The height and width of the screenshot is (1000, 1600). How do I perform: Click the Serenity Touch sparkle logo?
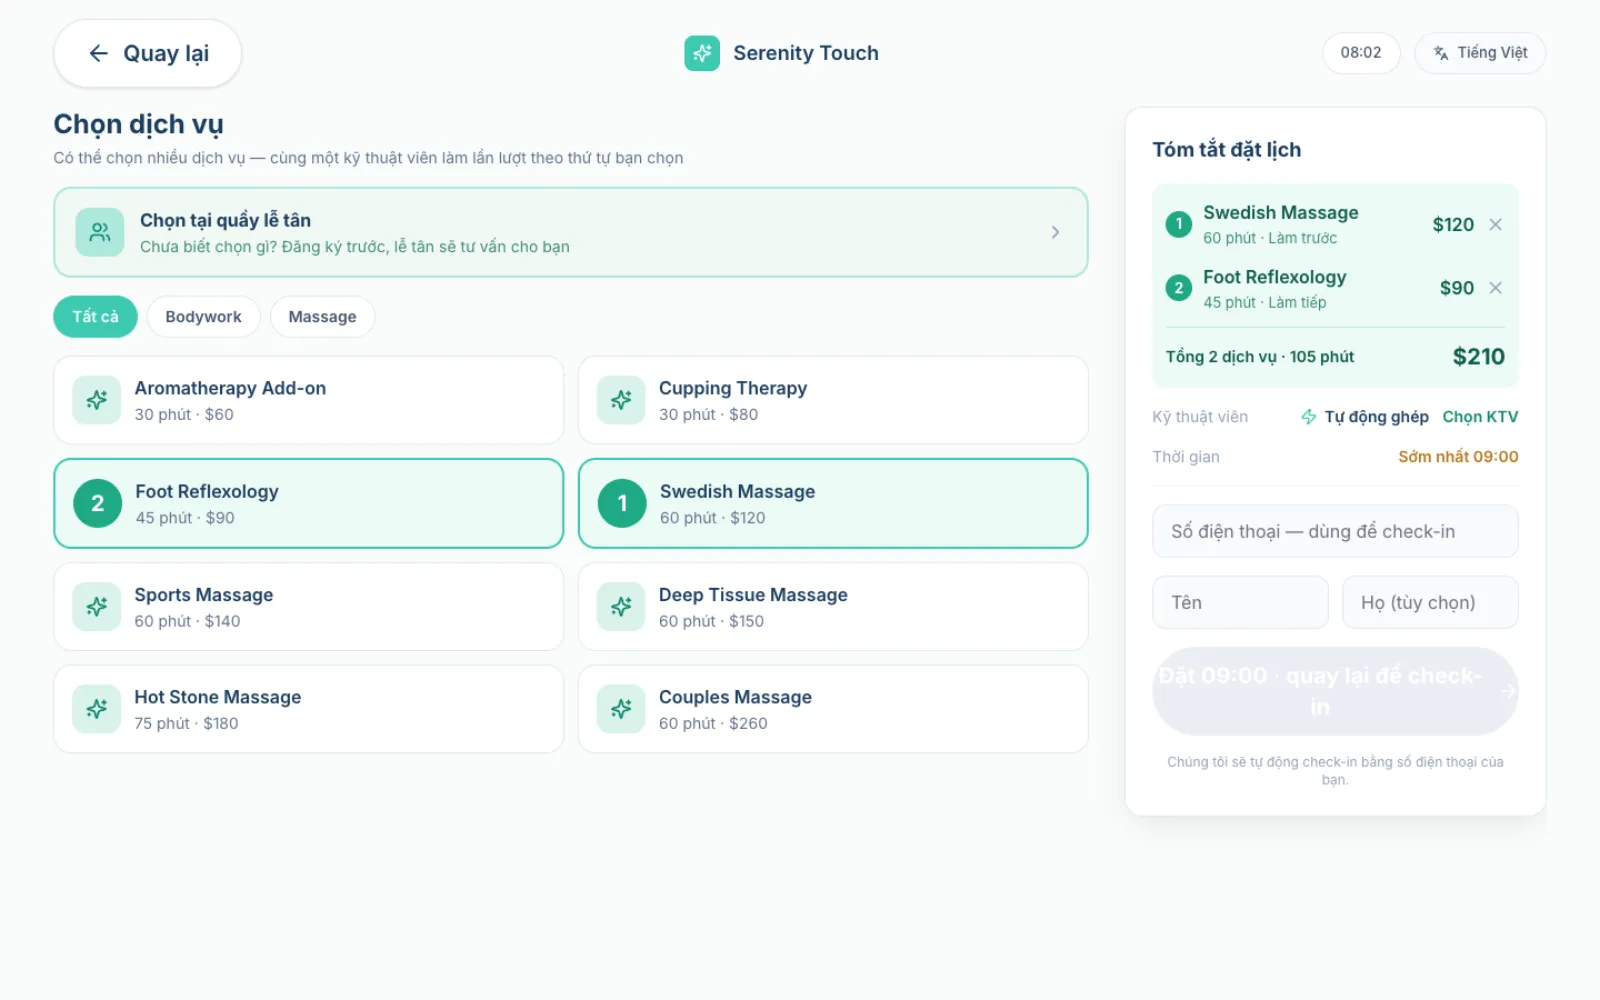click(x=702, y=53)
